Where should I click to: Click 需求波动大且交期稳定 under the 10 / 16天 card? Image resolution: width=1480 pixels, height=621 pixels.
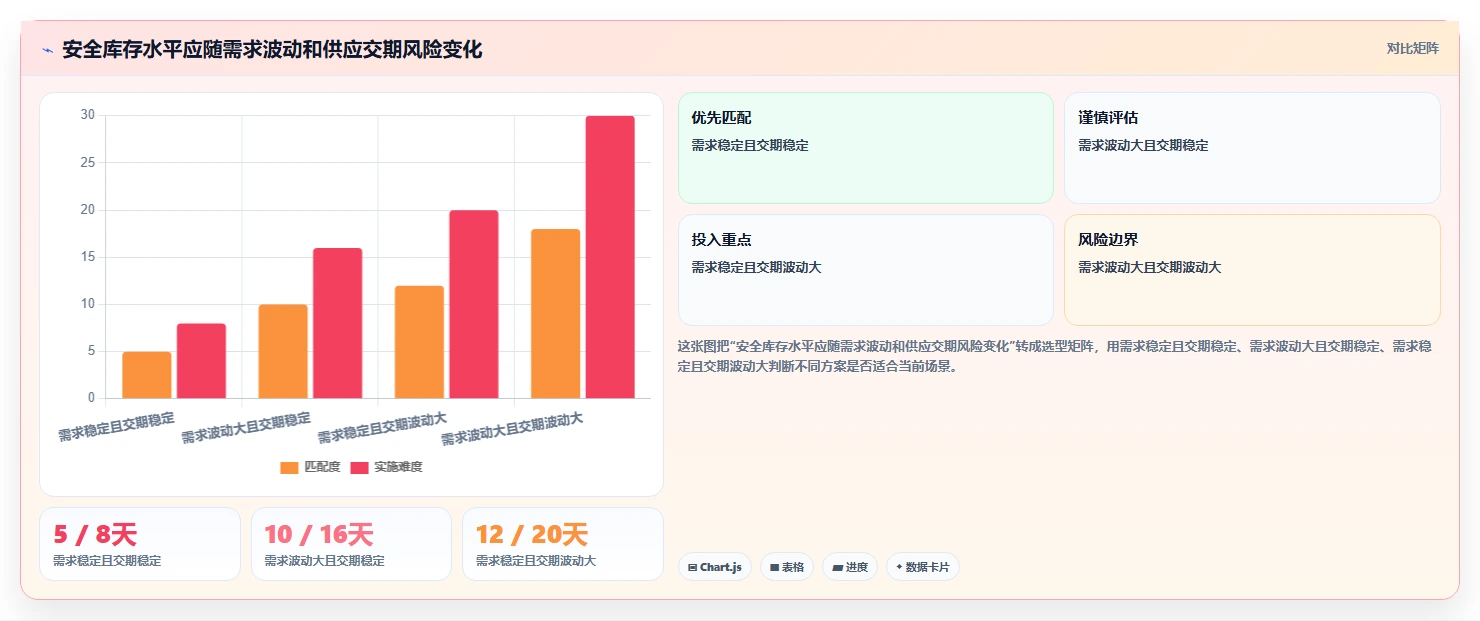pyautogui.click(x=324, y=561)
